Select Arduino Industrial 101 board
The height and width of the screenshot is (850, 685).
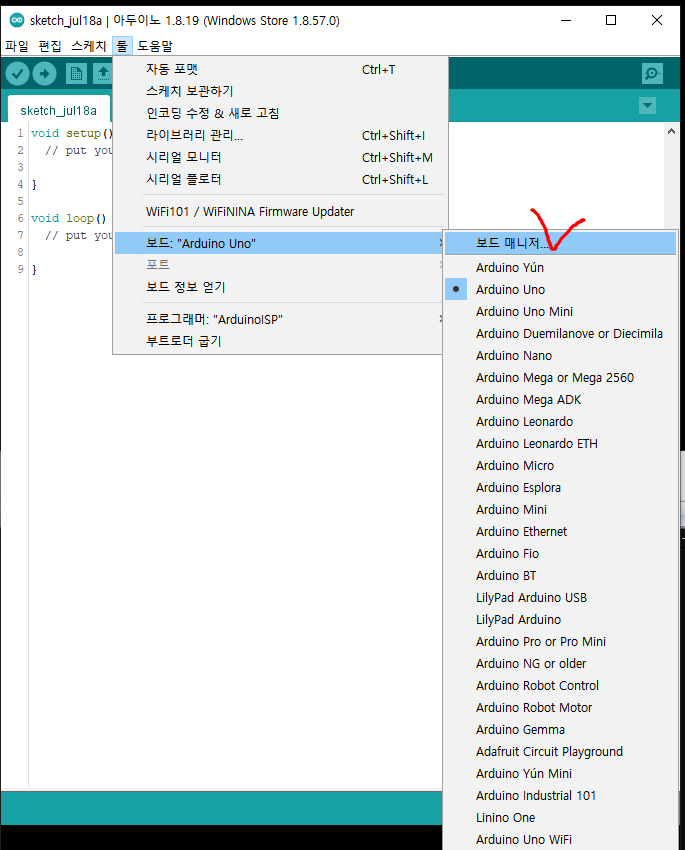(x=560, y=795)
